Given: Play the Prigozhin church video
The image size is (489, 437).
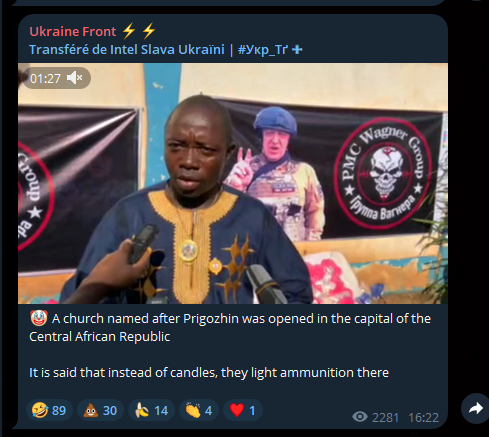Looking at the screenshot, I should 233,183.
